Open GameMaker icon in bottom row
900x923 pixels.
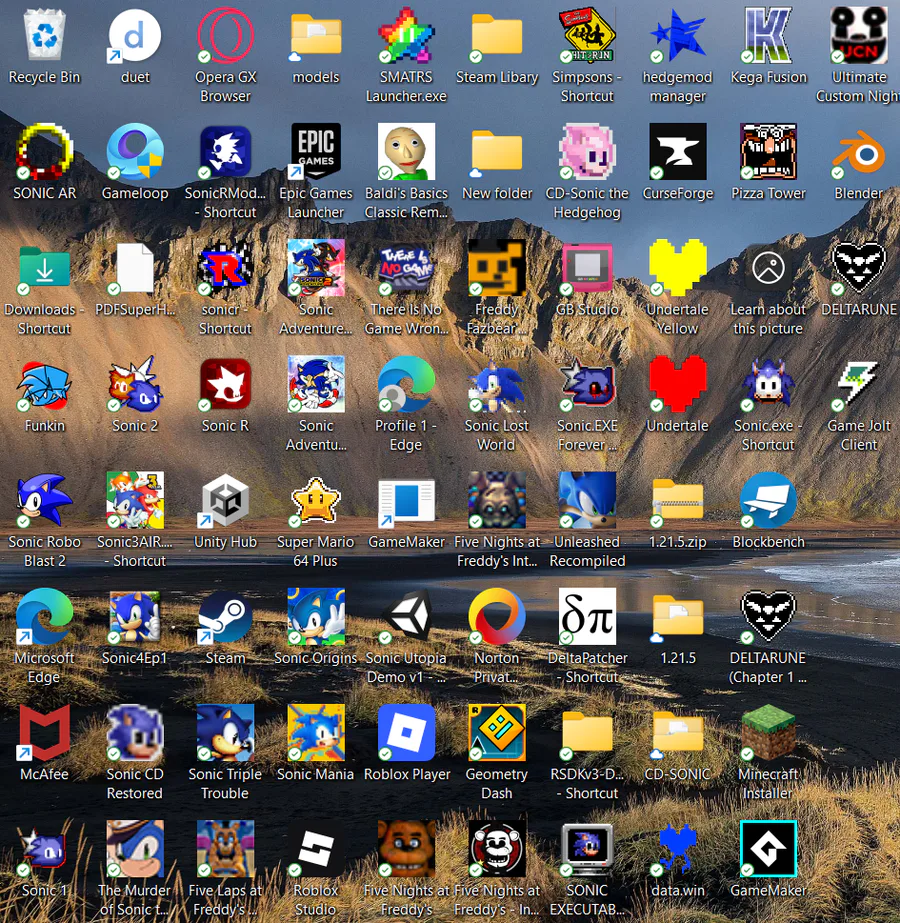pyautogui.click(x=768, y=849)
